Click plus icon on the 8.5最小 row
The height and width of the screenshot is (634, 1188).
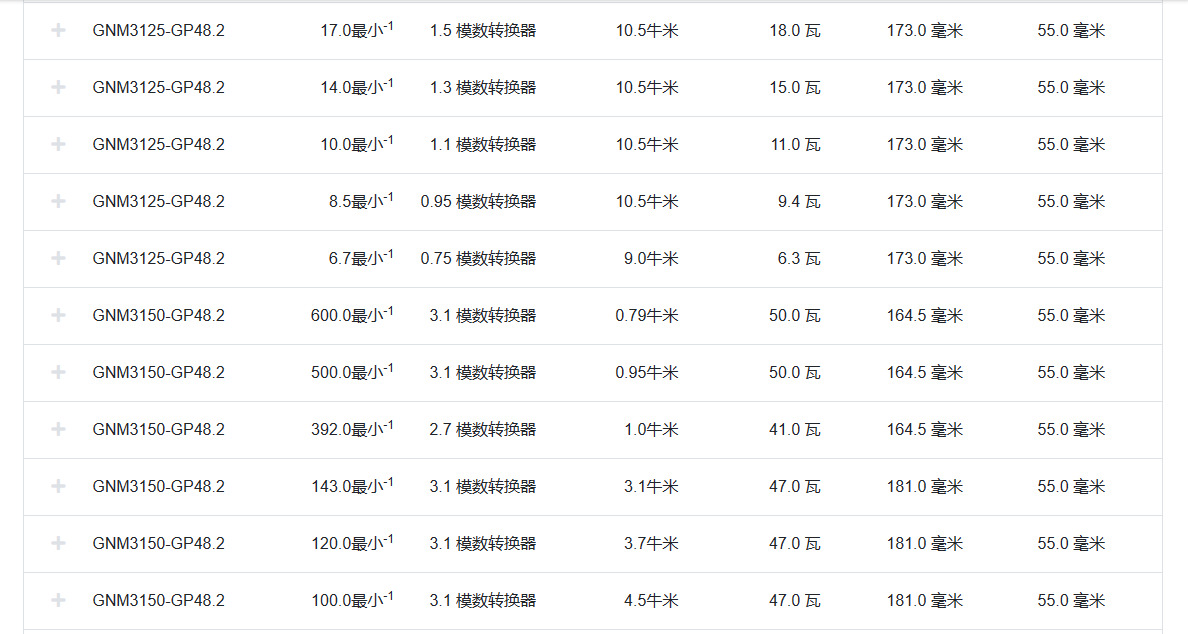point(58,201)
